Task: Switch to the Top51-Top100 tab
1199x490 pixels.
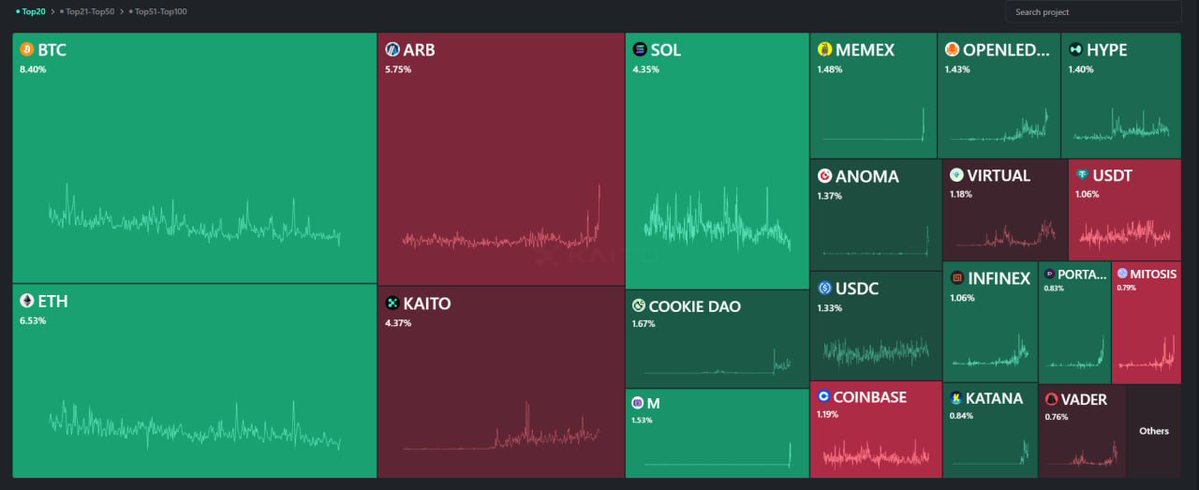Action: pyautogui.click(x=158, y=11)
